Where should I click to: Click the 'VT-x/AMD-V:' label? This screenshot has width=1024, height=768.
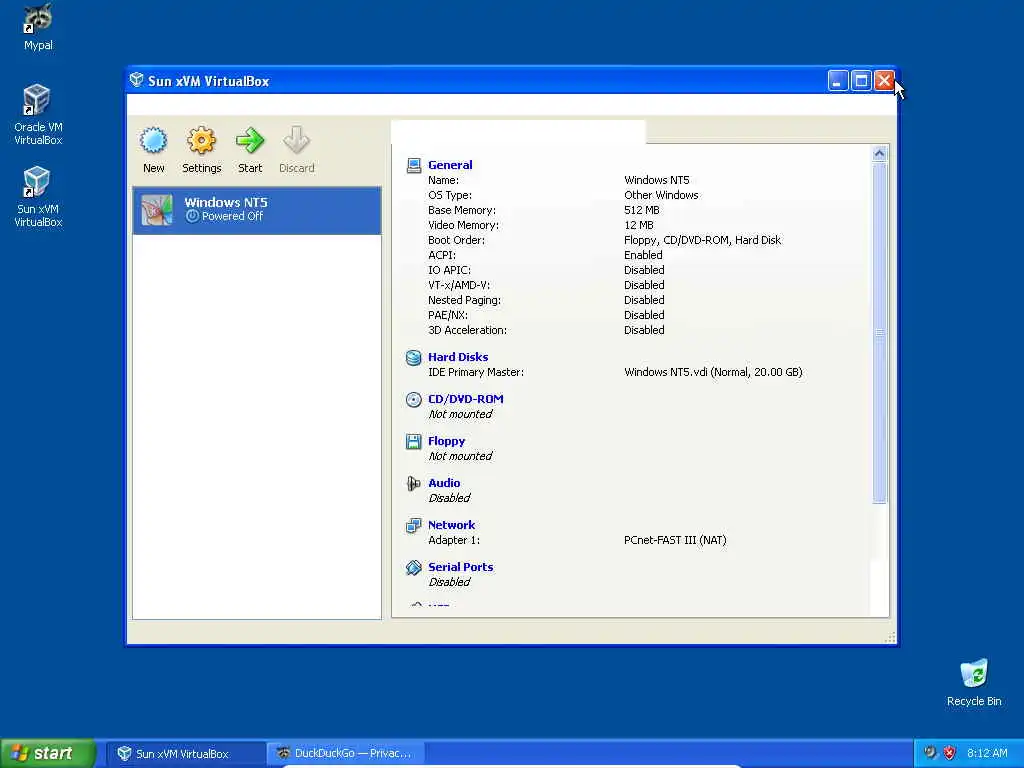458,285
